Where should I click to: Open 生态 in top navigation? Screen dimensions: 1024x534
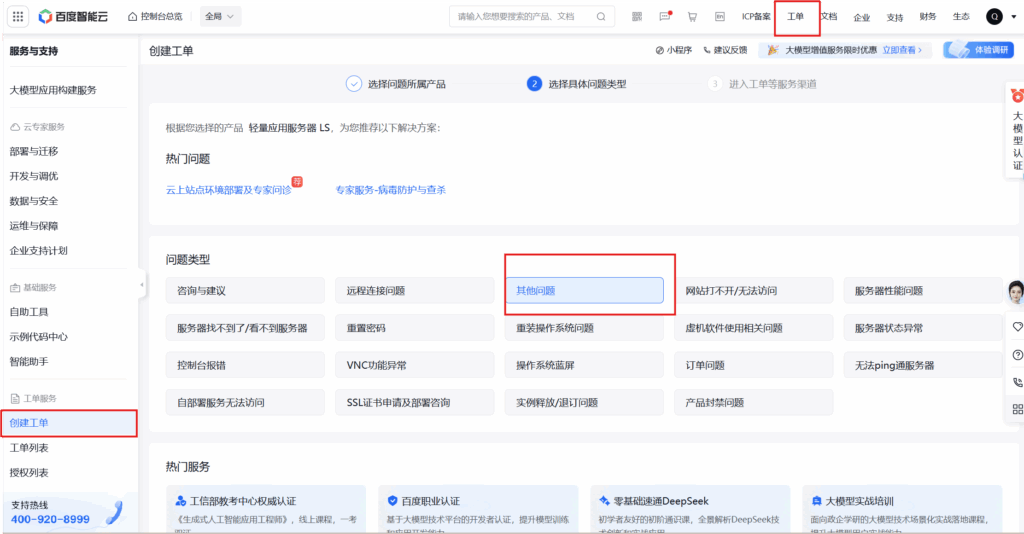[961, 17]
